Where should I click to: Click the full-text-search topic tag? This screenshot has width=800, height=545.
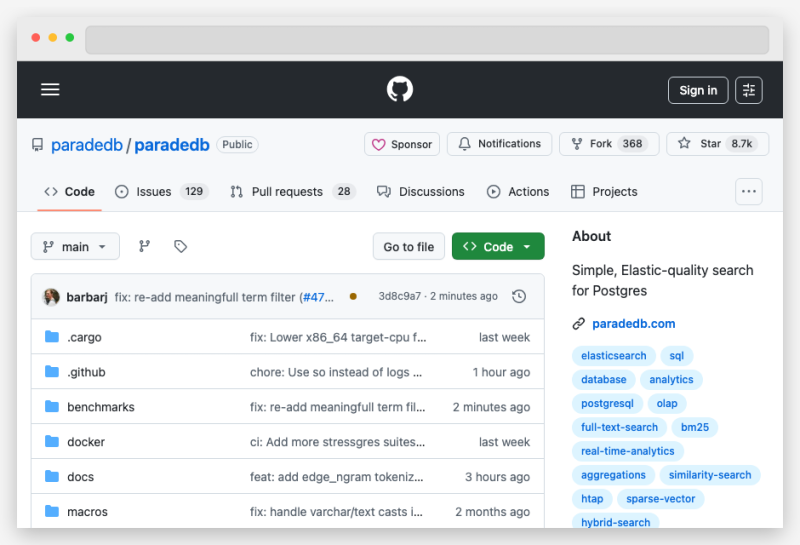coord(619,427)
